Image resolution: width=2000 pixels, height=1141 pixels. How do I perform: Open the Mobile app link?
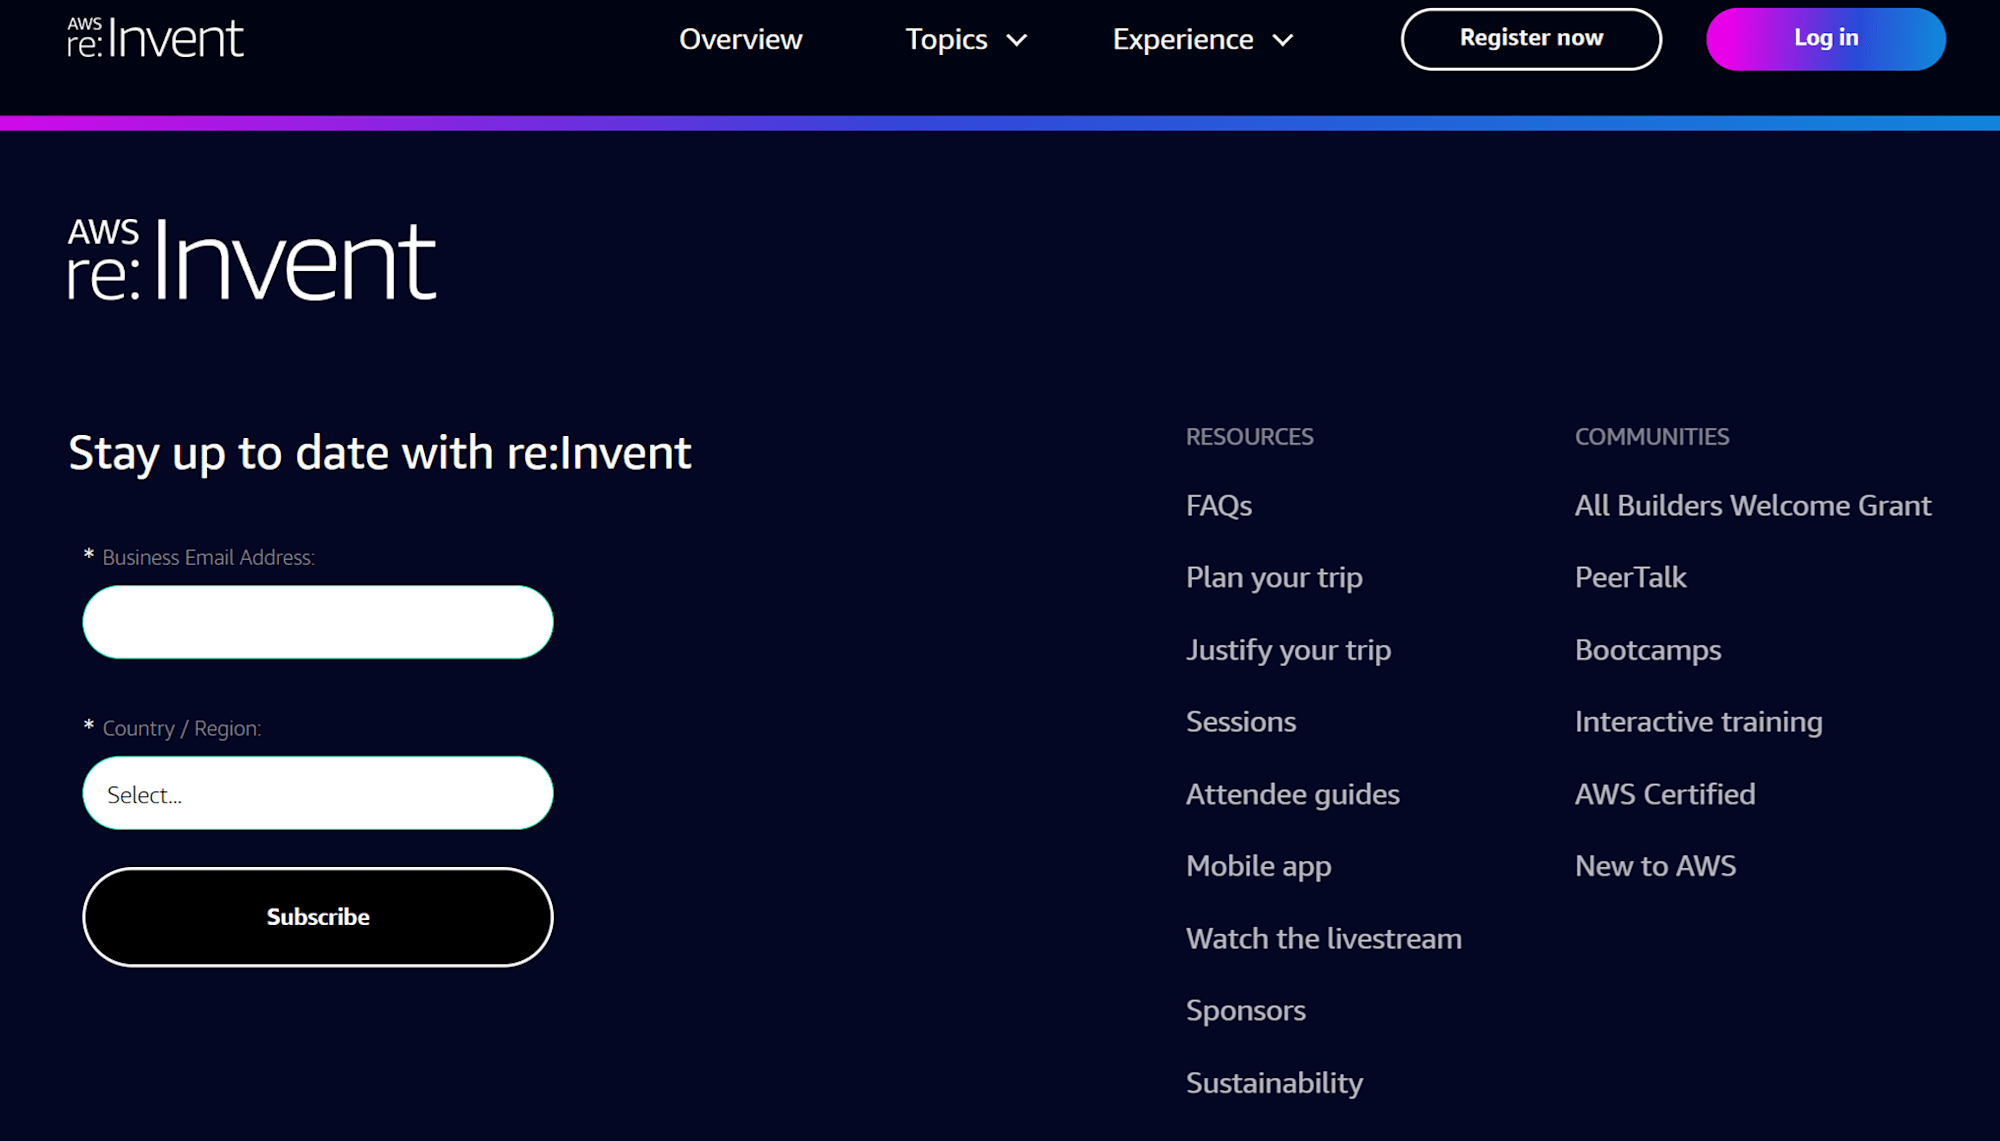pos(1258,866)
